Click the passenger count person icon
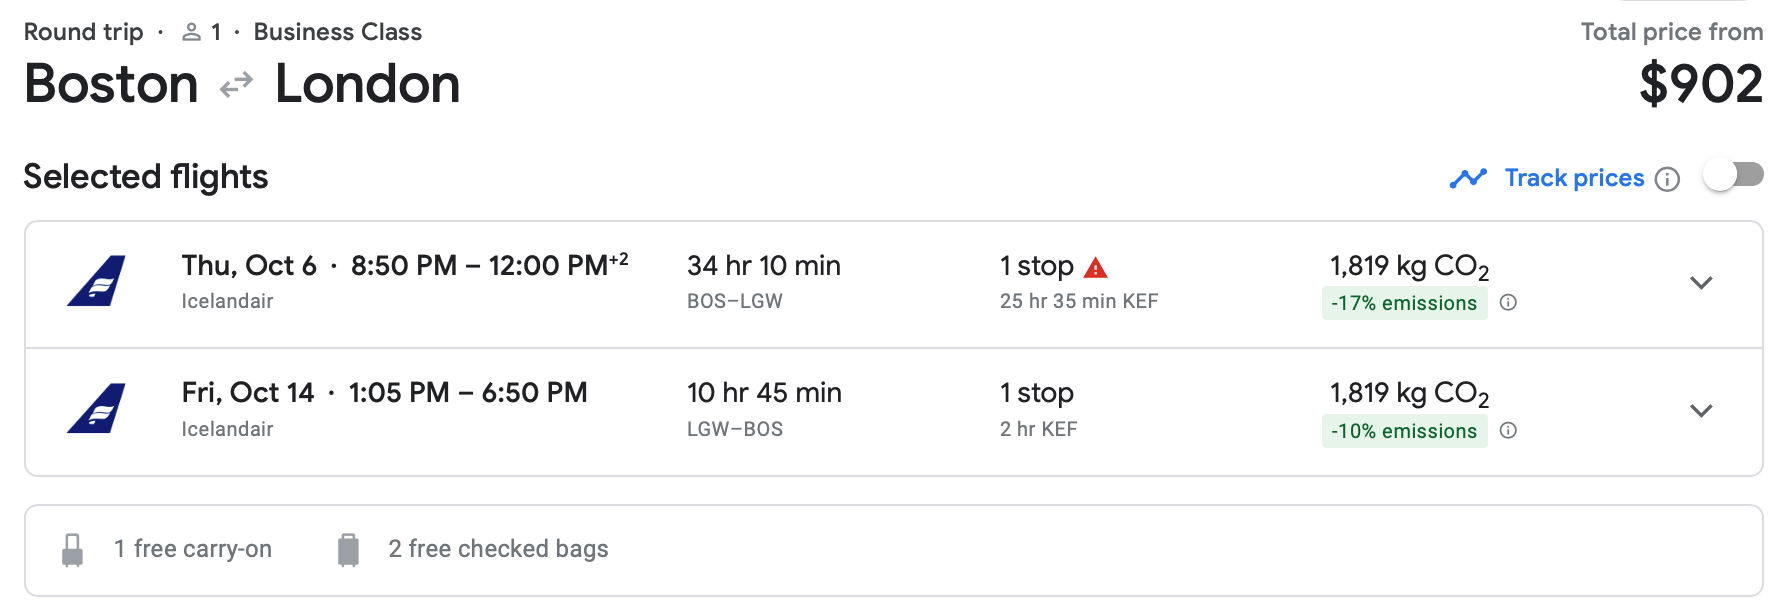The image size is (1784, 606). 191,33
